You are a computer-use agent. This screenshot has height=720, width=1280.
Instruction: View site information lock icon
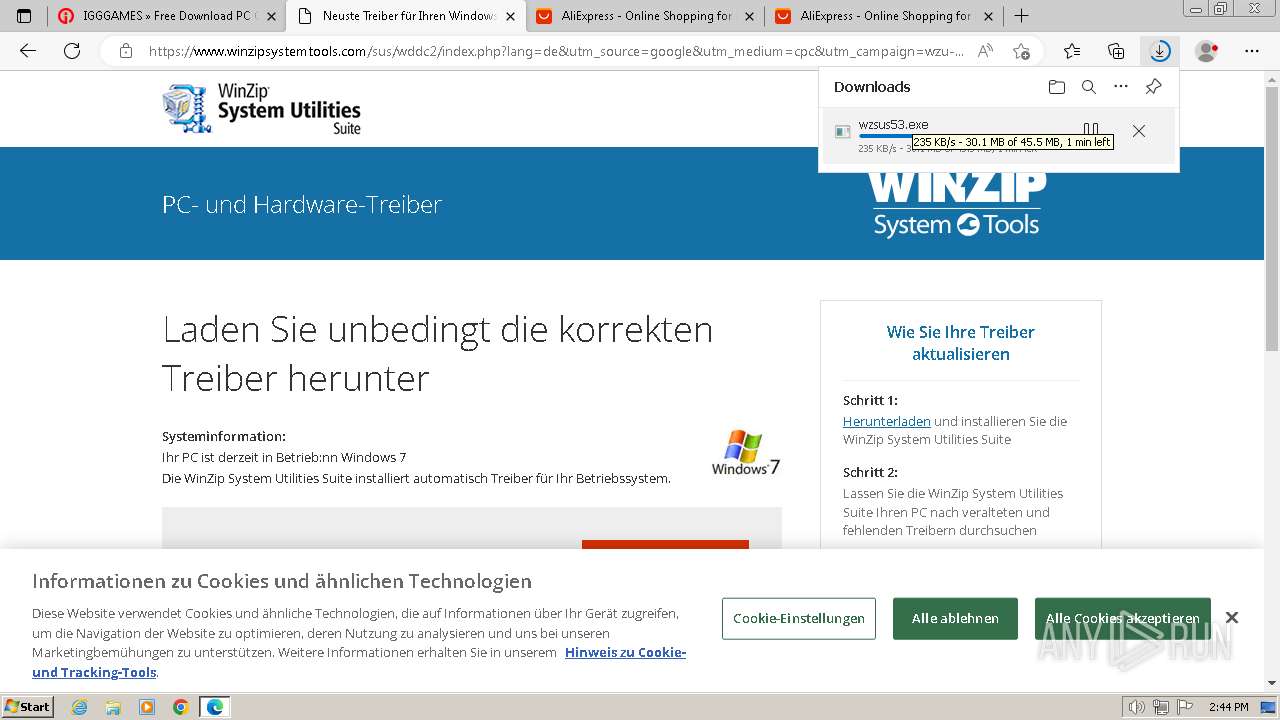126,51
